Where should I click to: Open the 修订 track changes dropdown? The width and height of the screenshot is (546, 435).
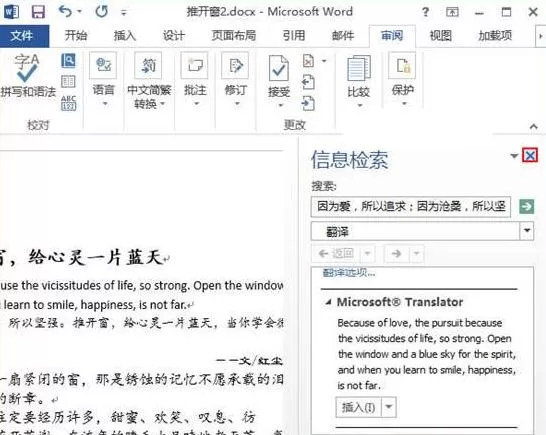[236, 80]
